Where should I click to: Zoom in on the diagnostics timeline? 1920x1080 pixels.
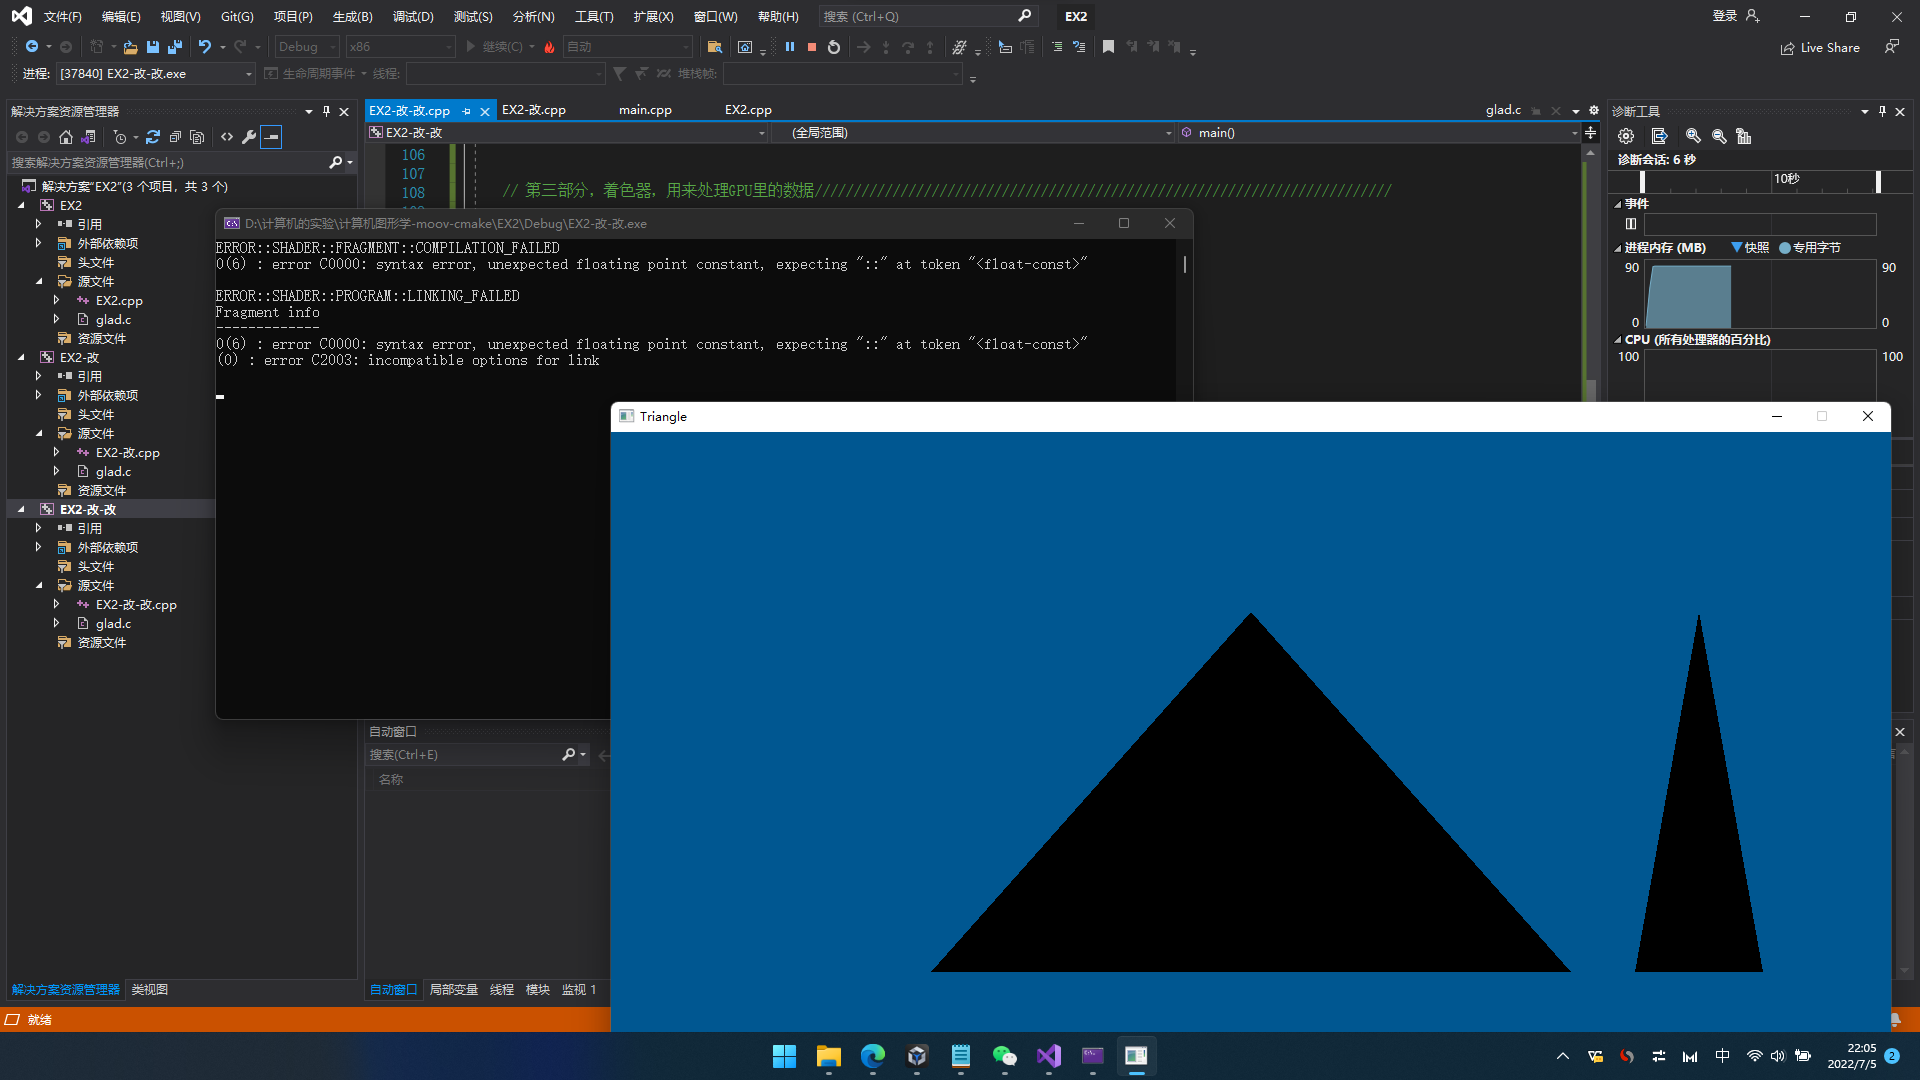1693,136
